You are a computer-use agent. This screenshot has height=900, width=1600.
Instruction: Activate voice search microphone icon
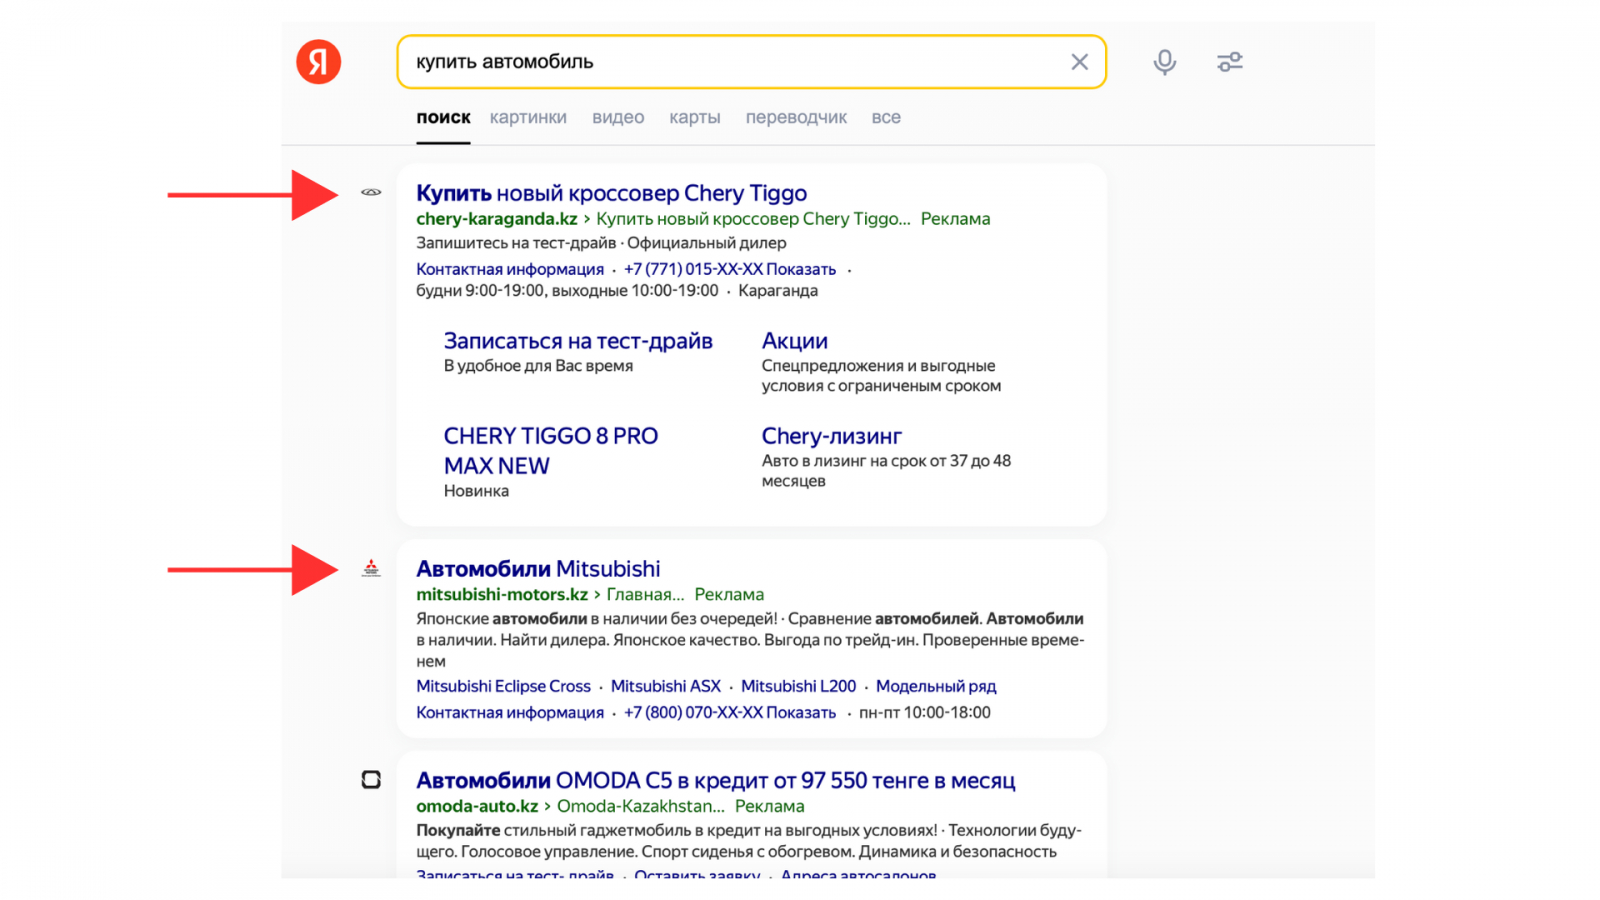pos(1164,62)
